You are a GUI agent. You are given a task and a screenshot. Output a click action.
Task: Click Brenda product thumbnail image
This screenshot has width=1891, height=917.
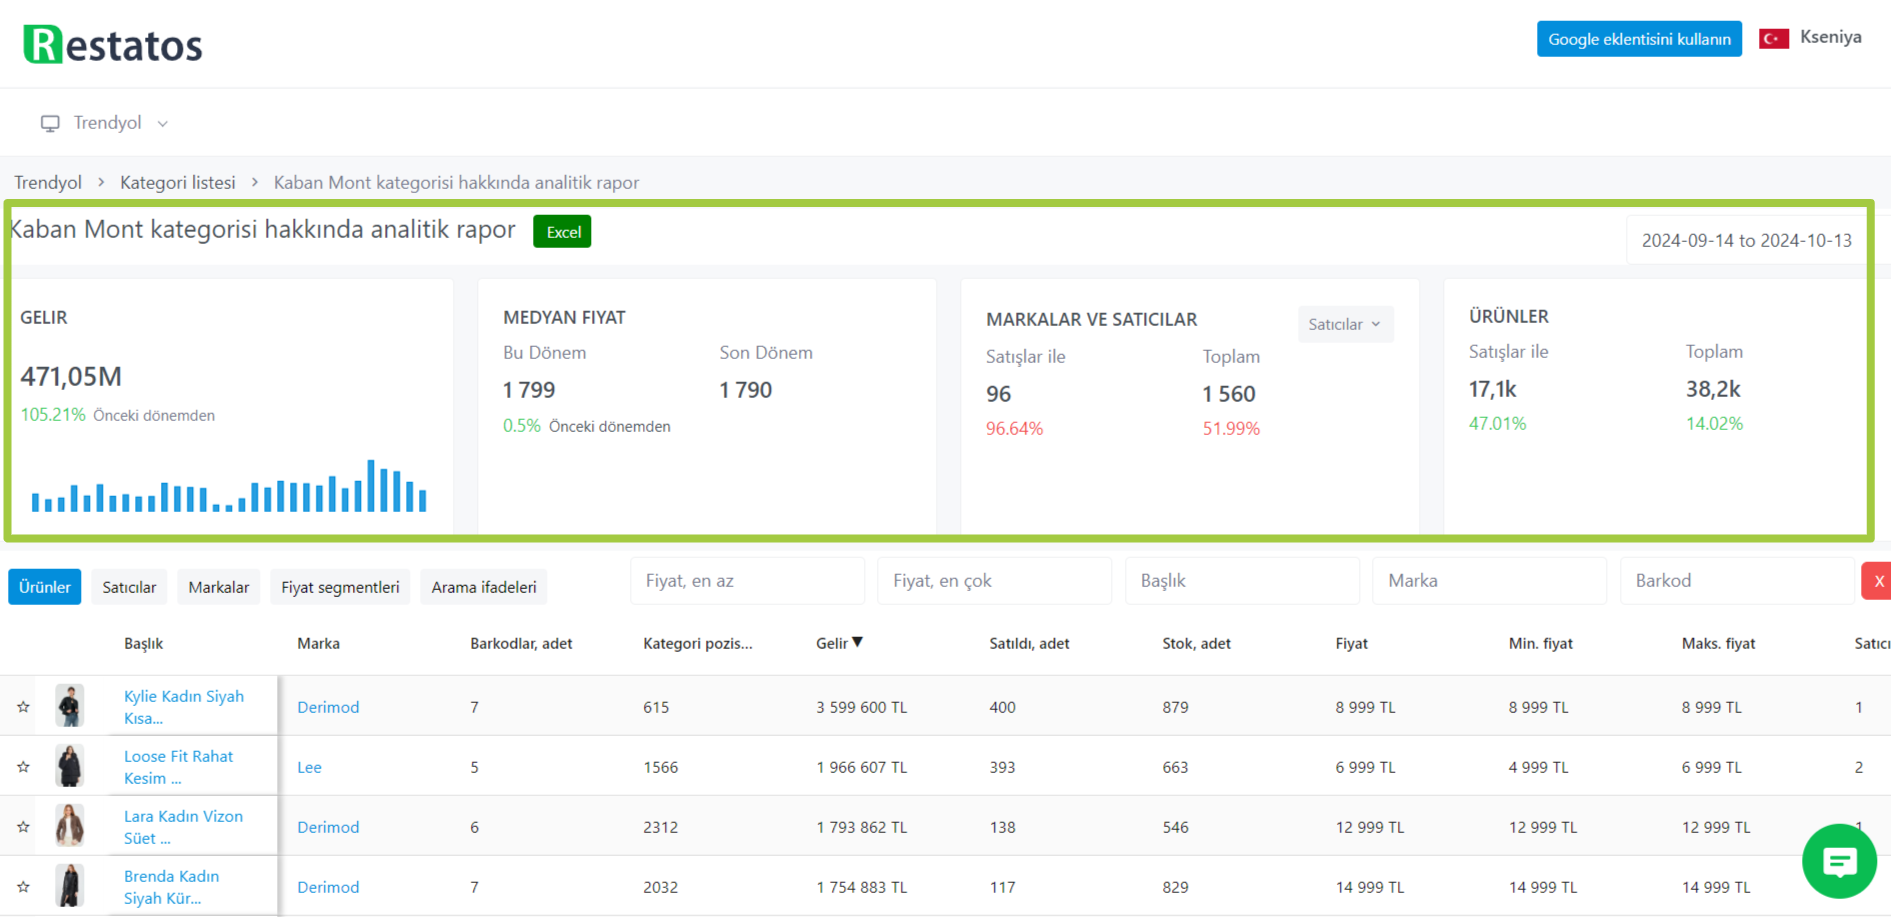69,886
